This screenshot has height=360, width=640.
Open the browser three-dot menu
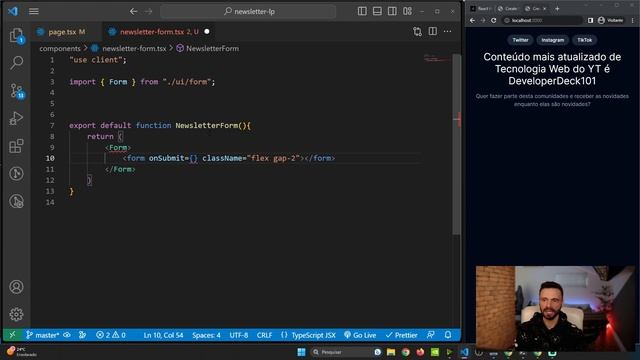[633, 20]
